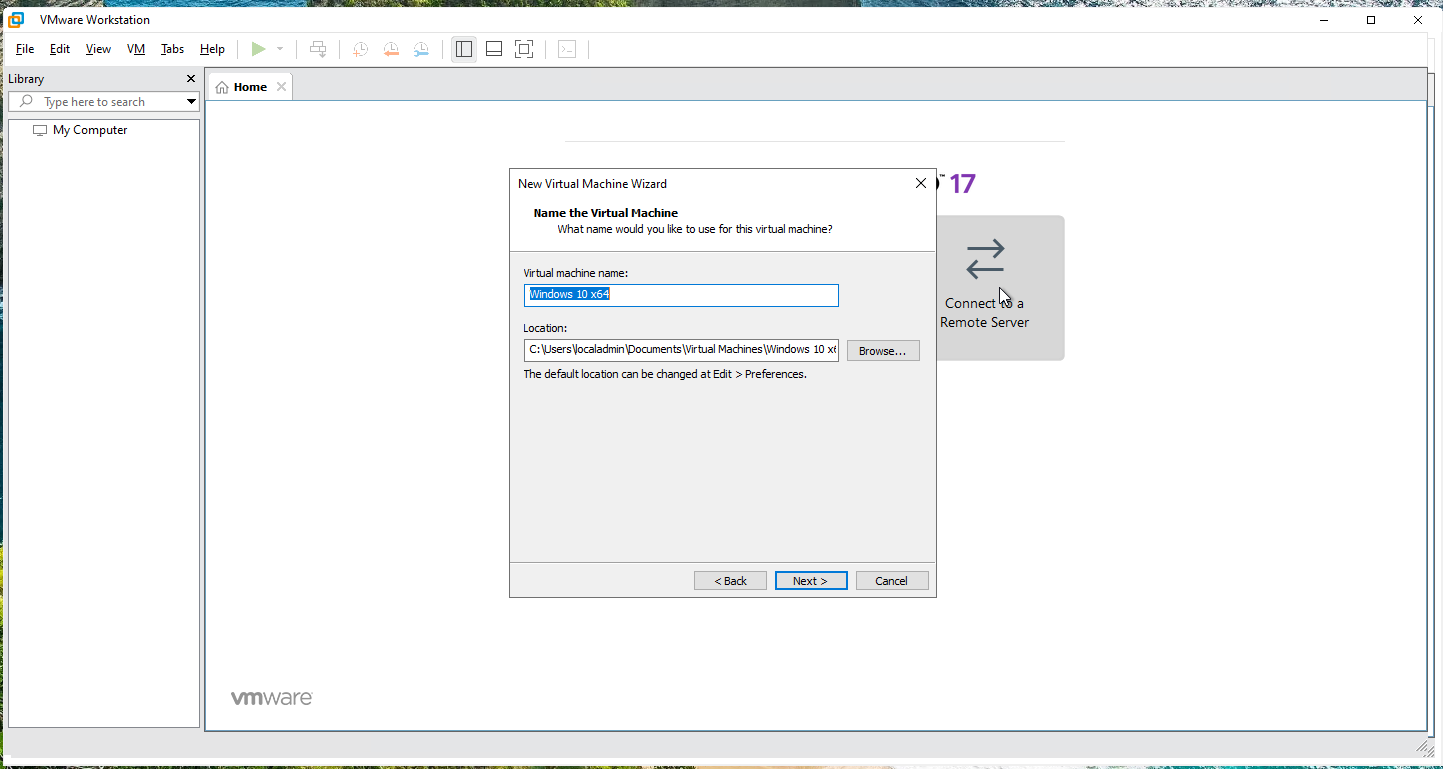The width and height of the screenshot is (1443, 769).
Task: Click the magnifier icon in Library search
Action: coord(27,102)
